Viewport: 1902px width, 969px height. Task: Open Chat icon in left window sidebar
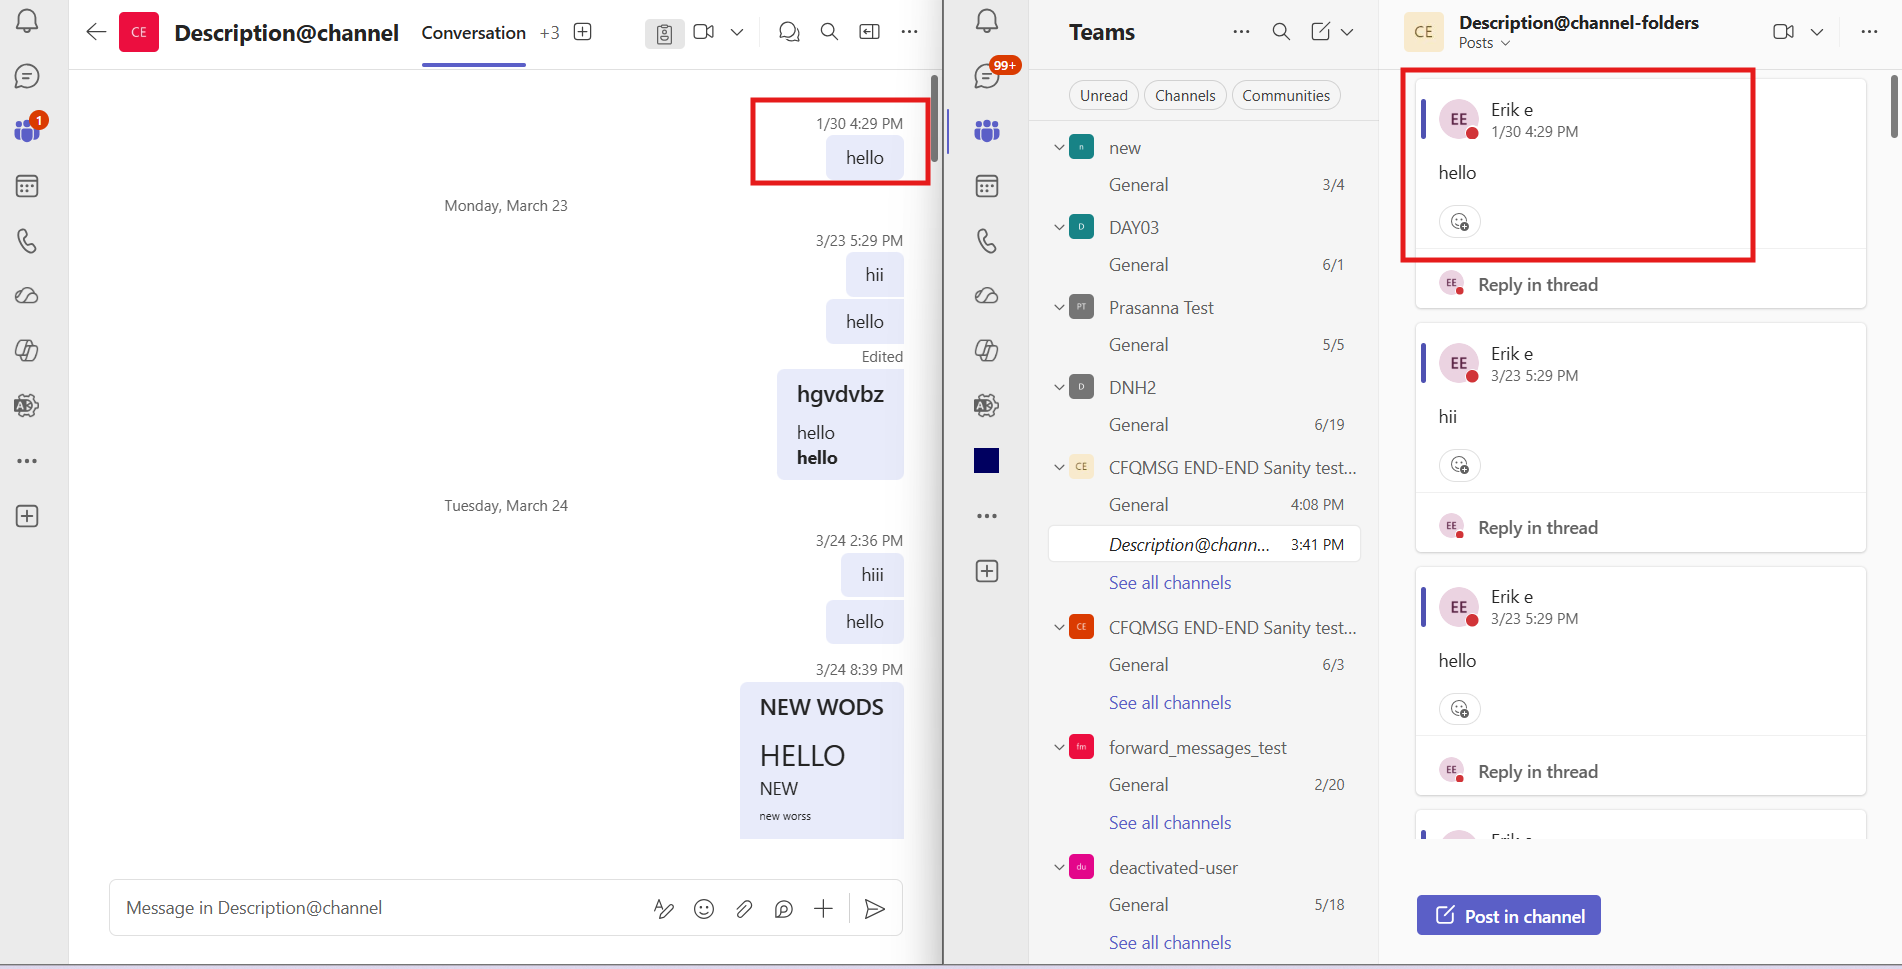click(x=27, y=76)
